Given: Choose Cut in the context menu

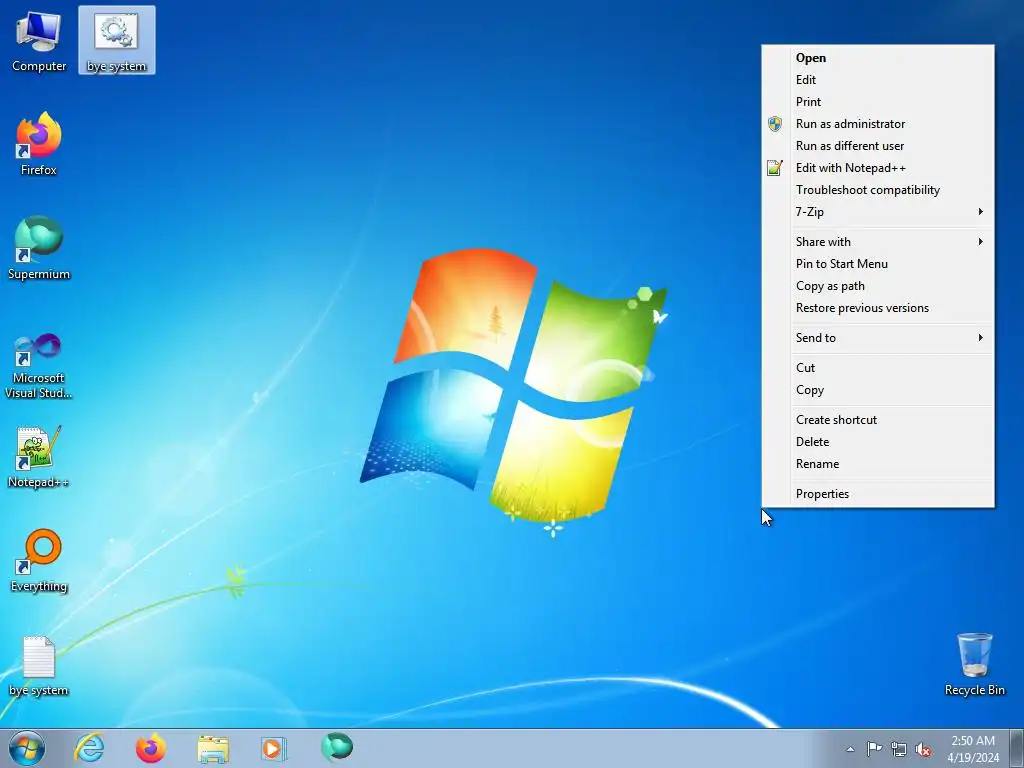Looking at the screenshot, I should pyautogui.click(x=878, y=368).
